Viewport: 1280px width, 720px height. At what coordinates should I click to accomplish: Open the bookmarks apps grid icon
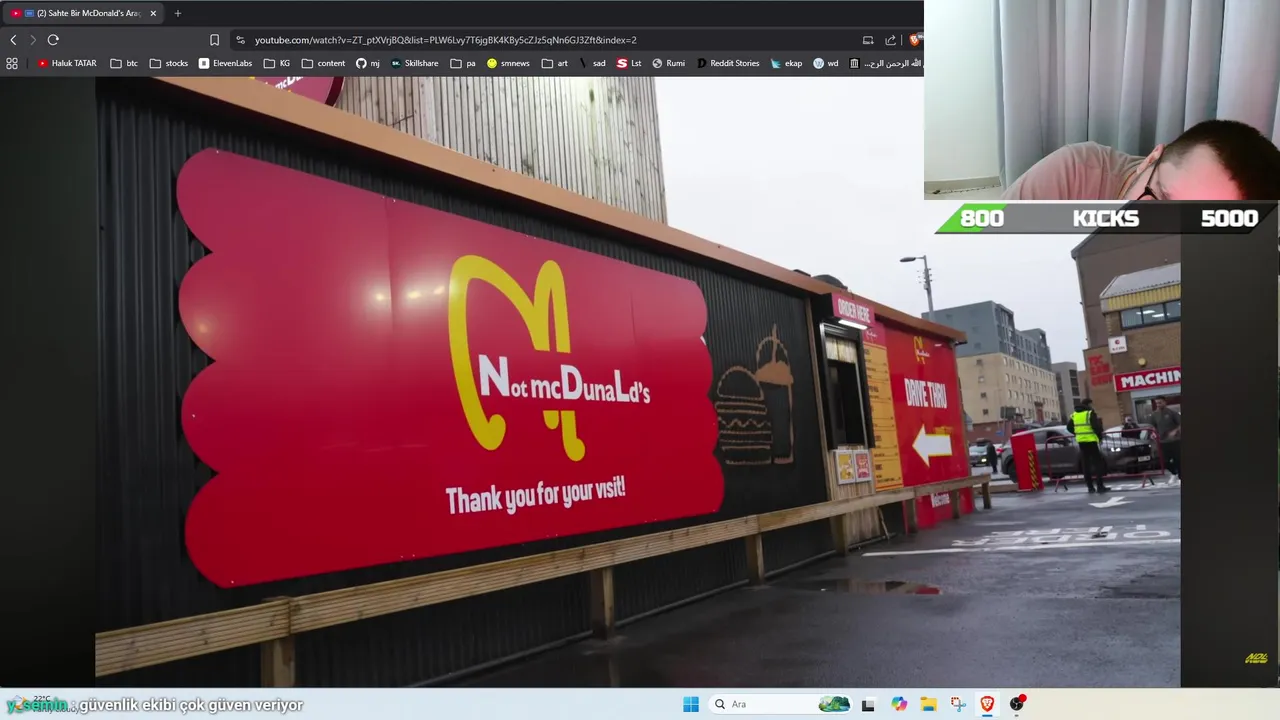click(12, 63)
